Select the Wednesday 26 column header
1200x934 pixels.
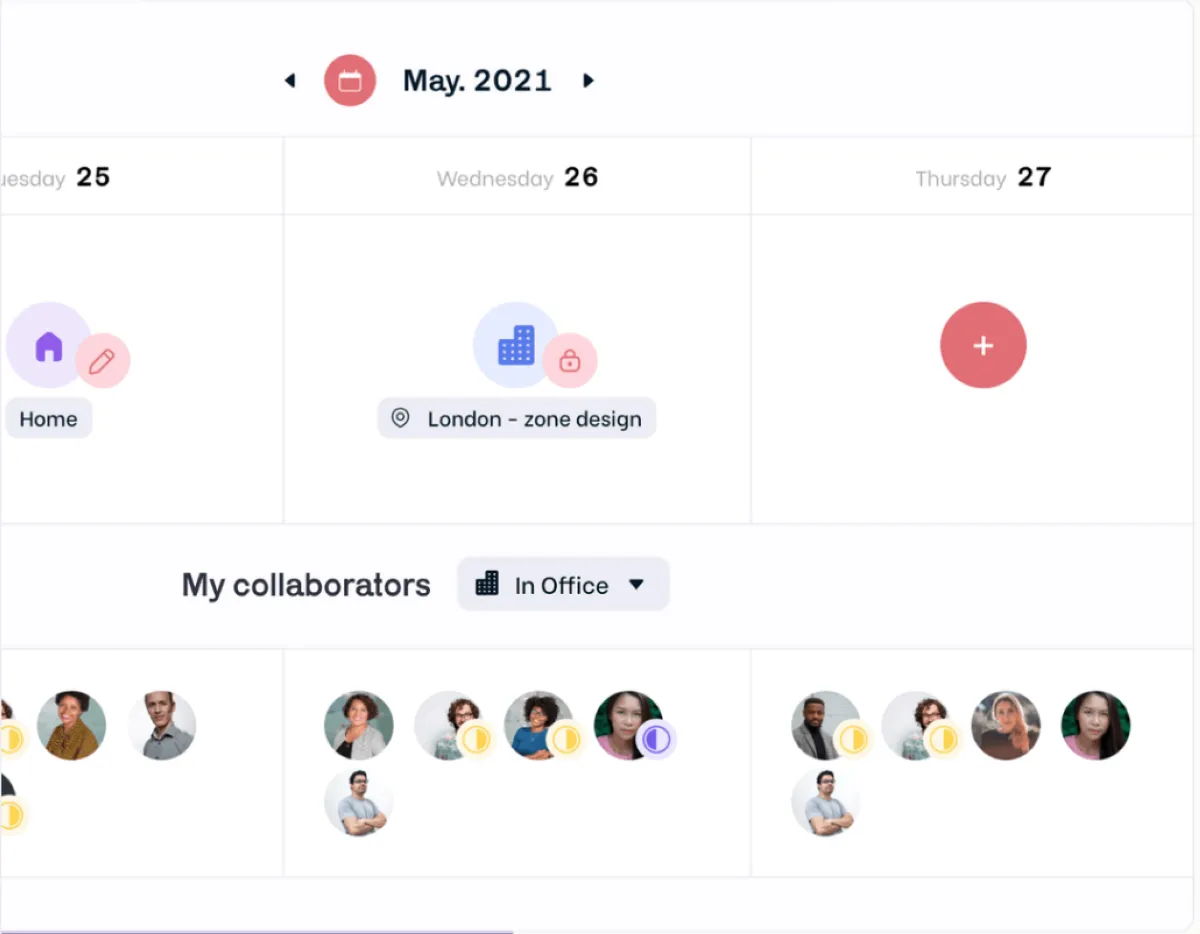517,178
